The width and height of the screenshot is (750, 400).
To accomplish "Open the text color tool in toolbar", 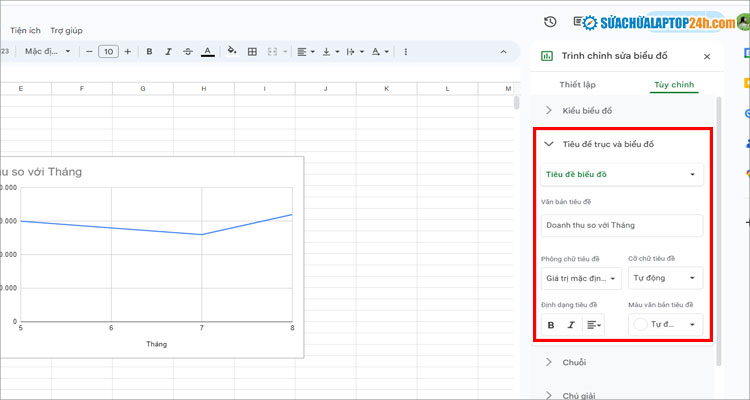I will (x=207, y=51).
